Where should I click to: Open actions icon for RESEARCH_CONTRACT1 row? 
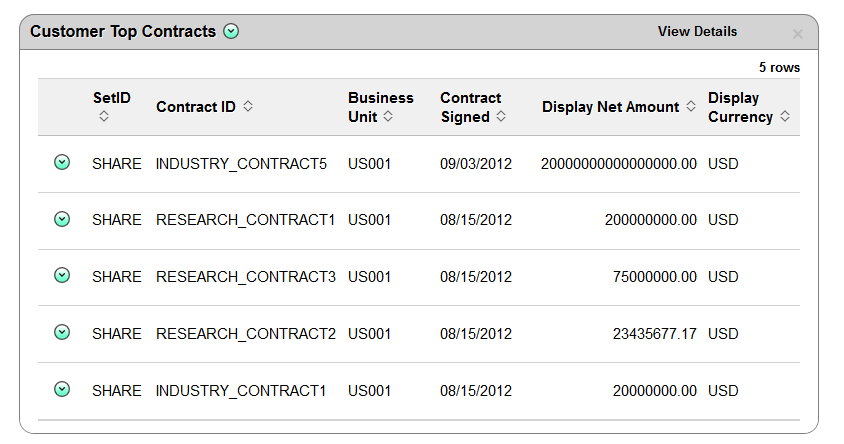[62, 219]
